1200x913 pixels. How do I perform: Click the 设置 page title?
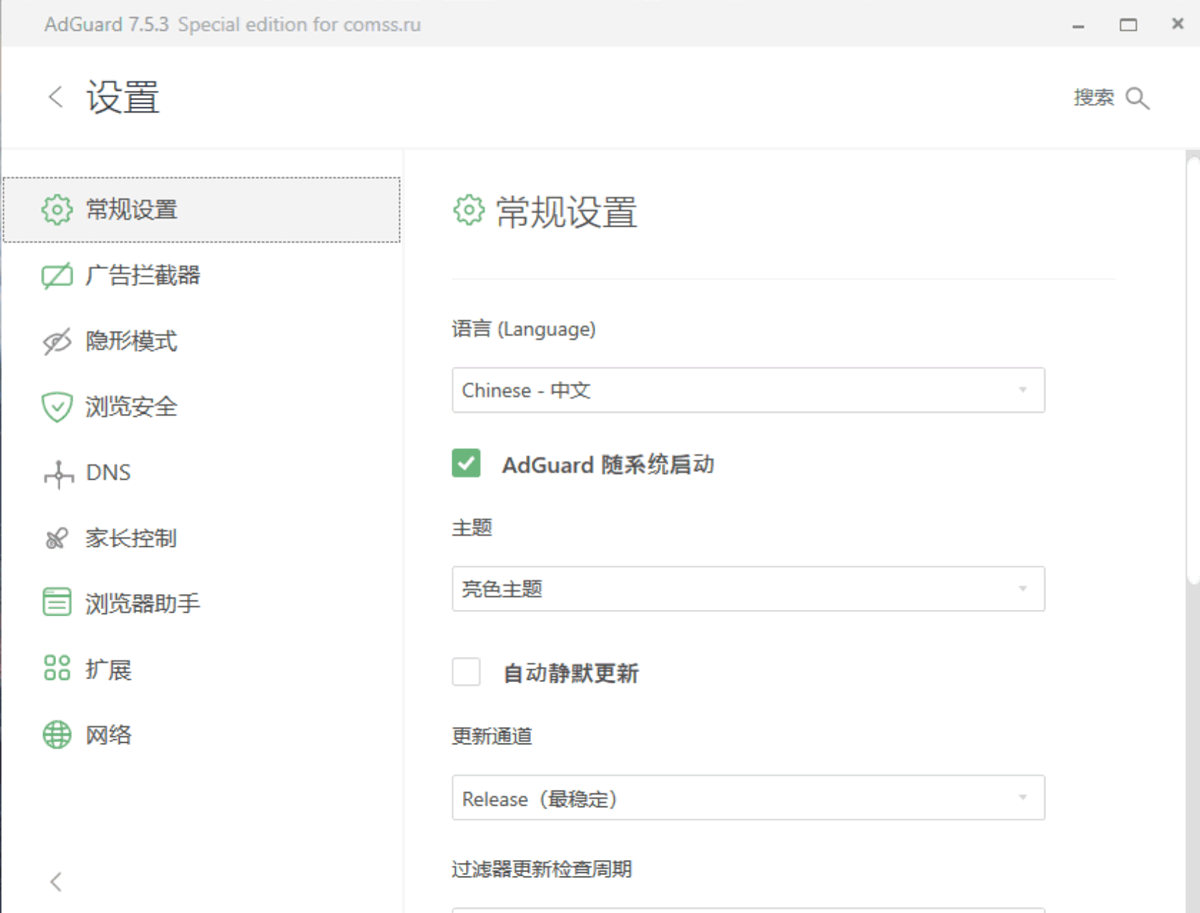coord(123,98)
